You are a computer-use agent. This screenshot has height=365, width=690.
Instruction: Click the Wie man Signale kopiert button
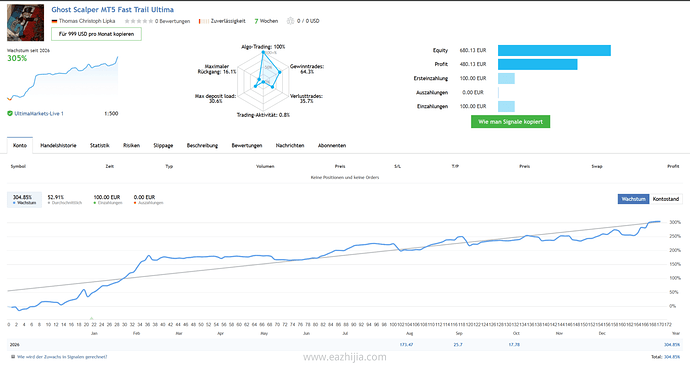510,122
